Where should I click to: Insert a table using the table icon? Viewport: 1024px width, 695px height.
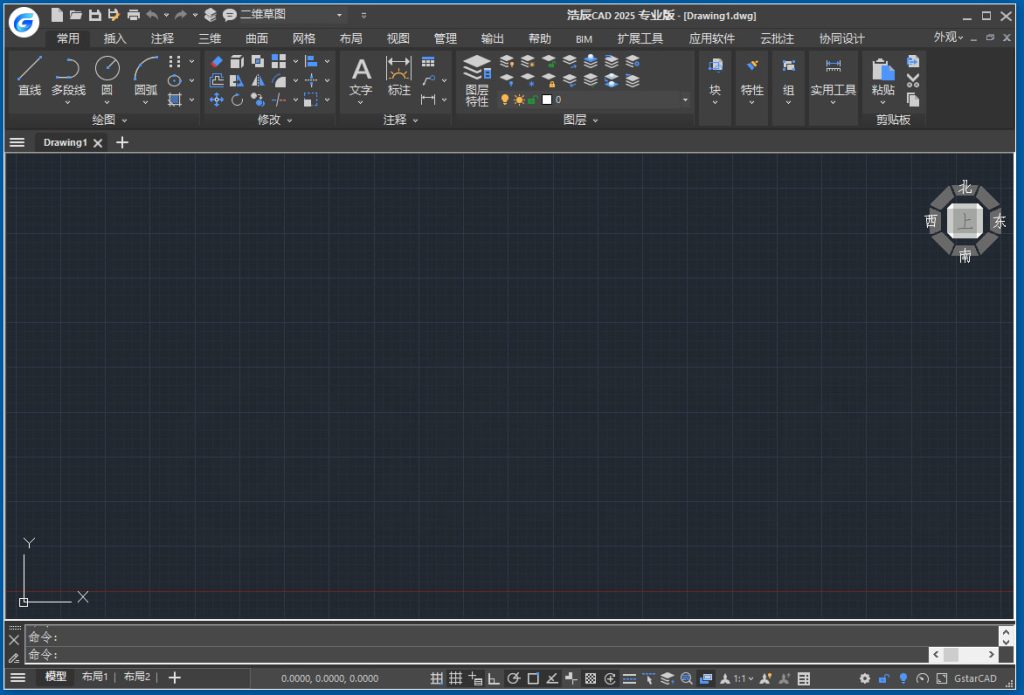[428, 62]
